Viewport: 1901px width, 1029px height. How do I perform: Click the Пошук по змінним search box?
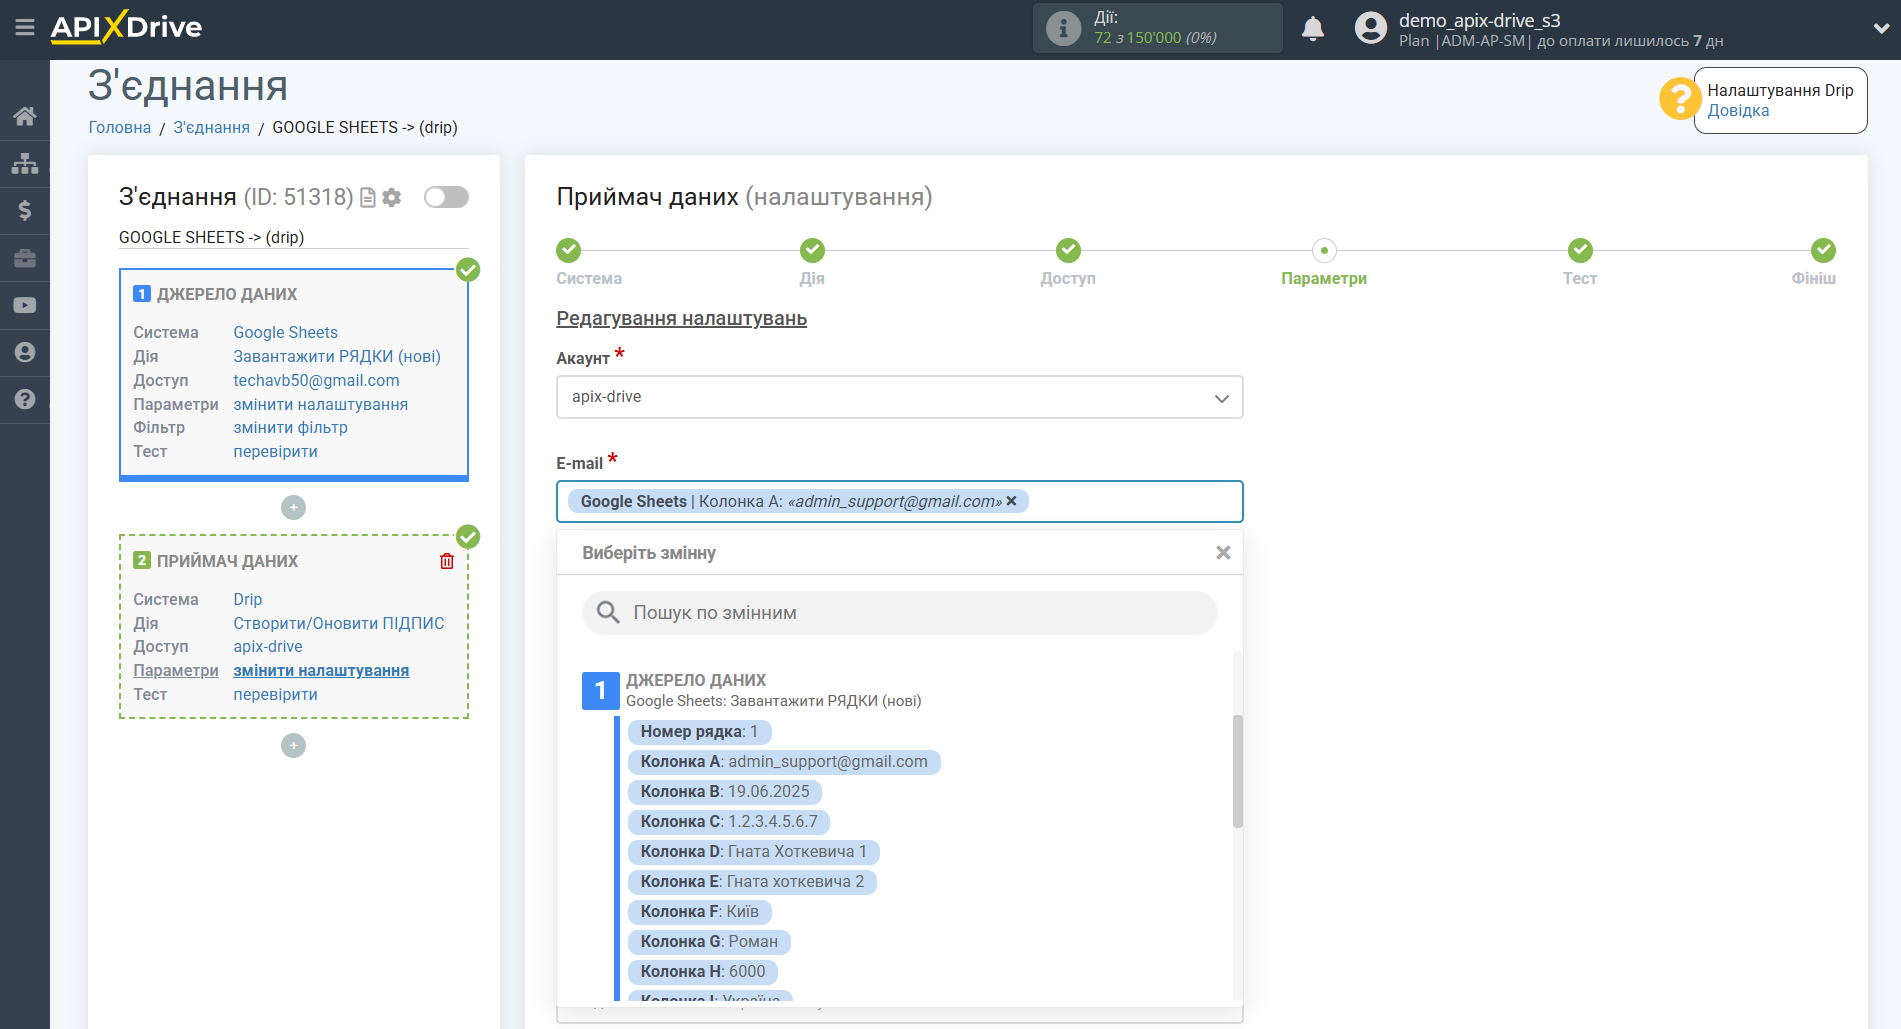[899, 613]
